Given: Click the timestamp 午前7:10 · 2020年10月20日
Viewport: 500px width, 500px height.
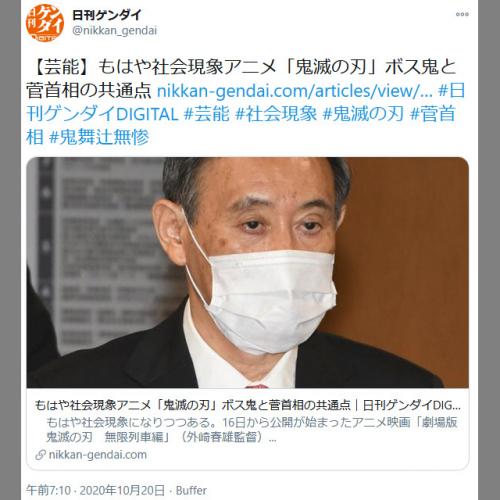Looking at the screenshot, I should click(95, 490).
